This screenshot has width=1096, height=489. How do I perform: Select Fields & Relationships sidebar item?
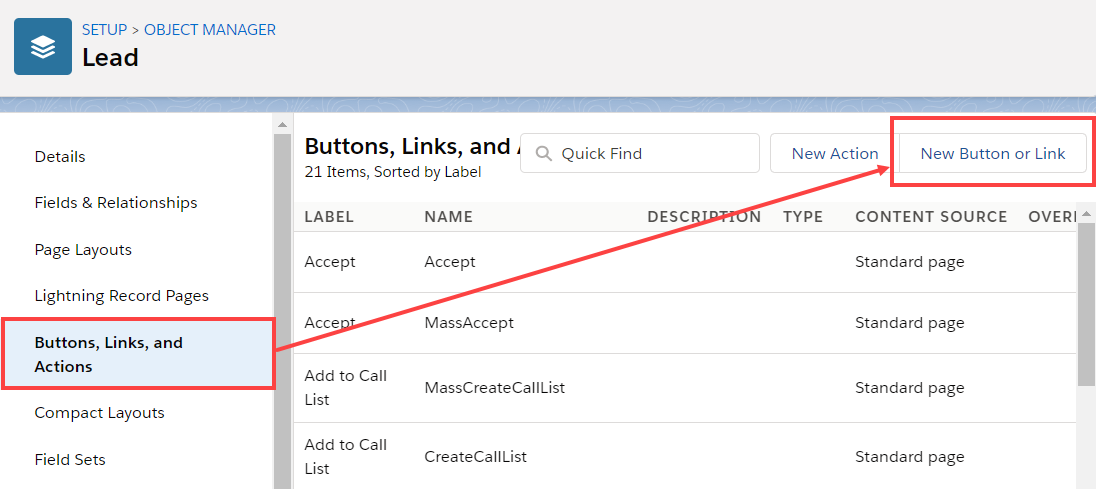pos(116,203)
